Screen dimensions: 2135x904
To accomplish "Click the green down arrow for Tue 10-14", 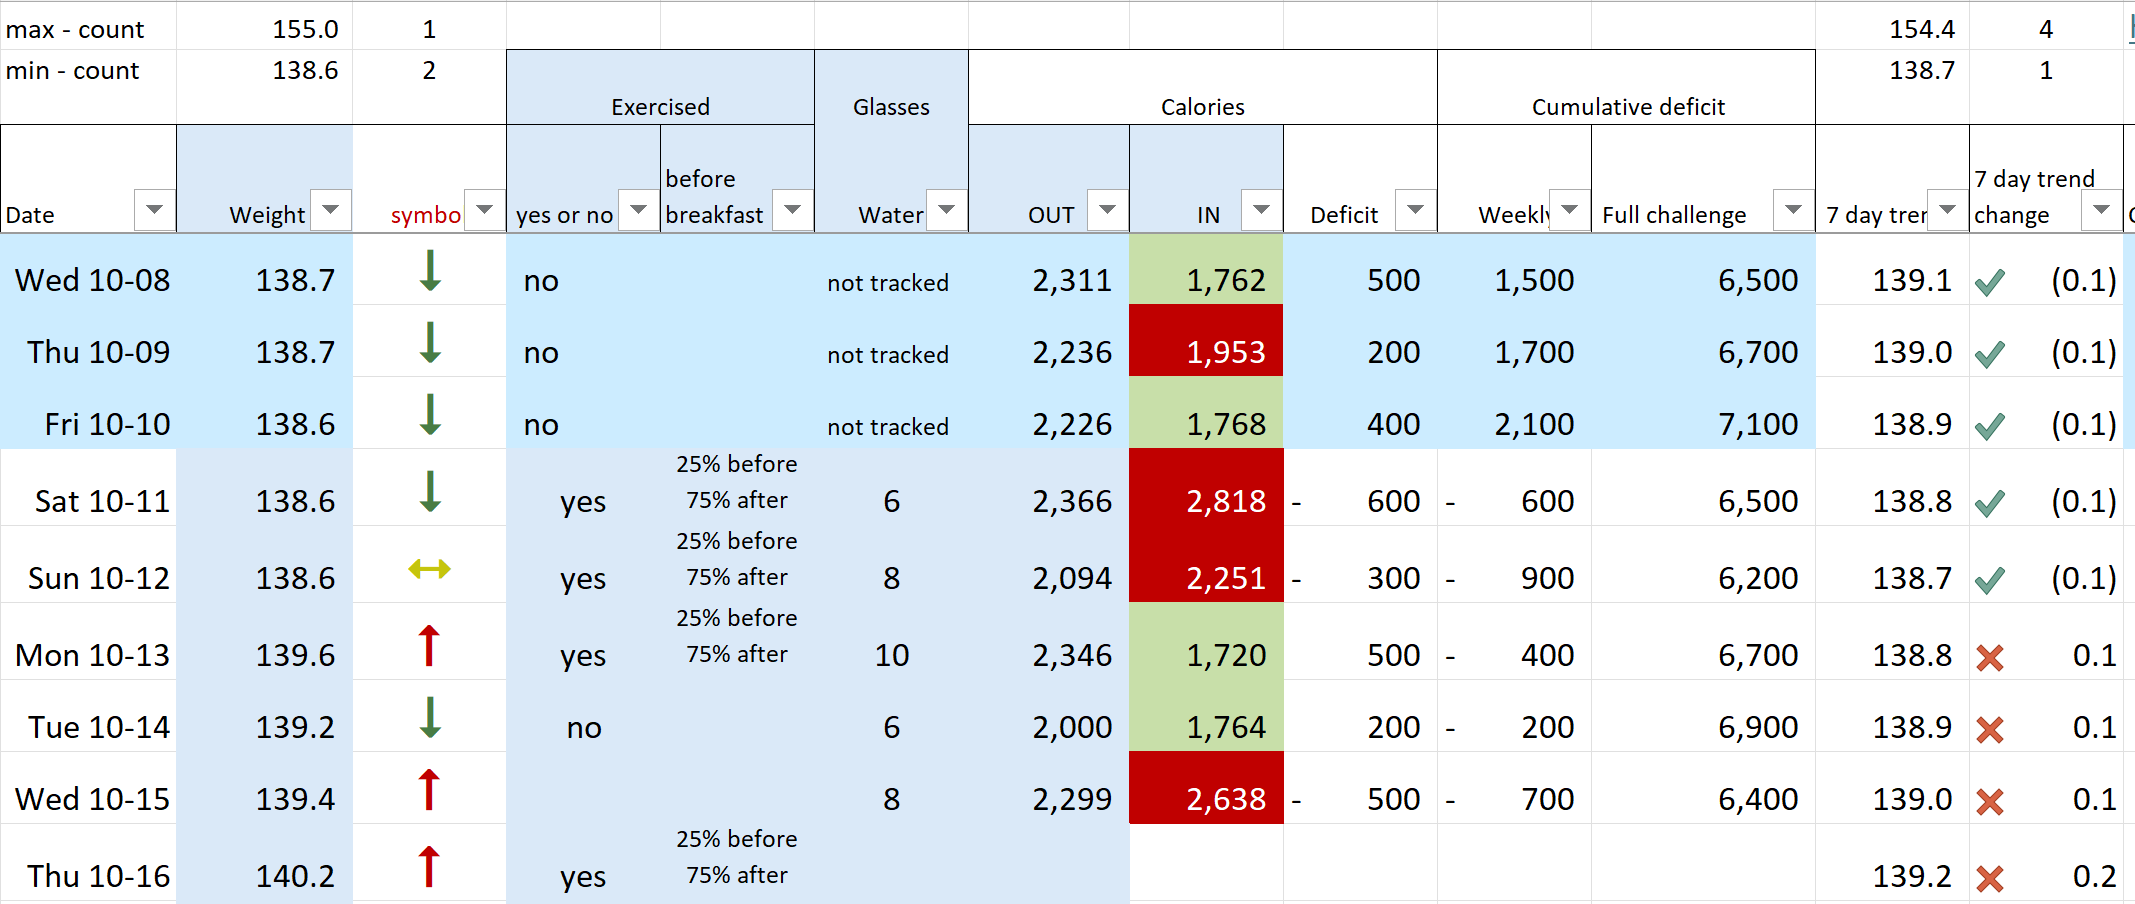I will (430, 717).
